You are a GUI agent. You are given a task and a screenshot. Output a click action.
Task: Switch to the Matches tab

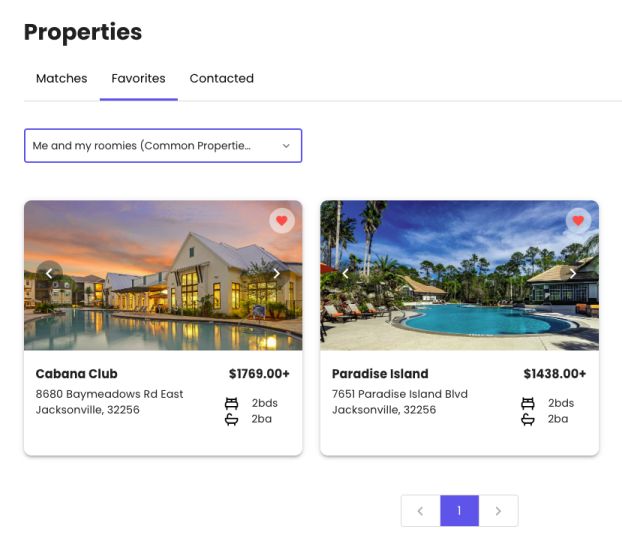[61, 79]
